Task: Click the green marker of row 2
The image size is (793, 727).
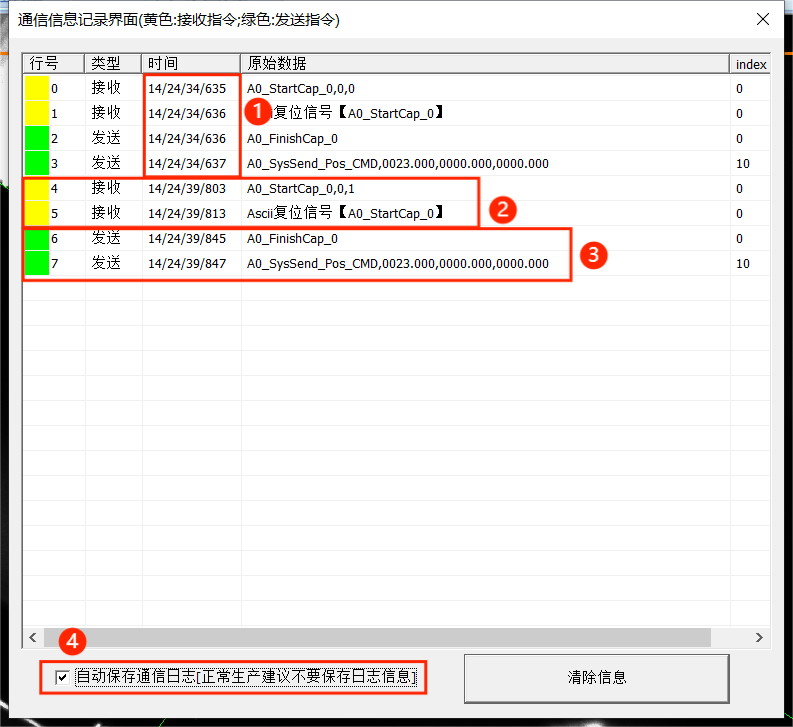Action: point(37,138)
